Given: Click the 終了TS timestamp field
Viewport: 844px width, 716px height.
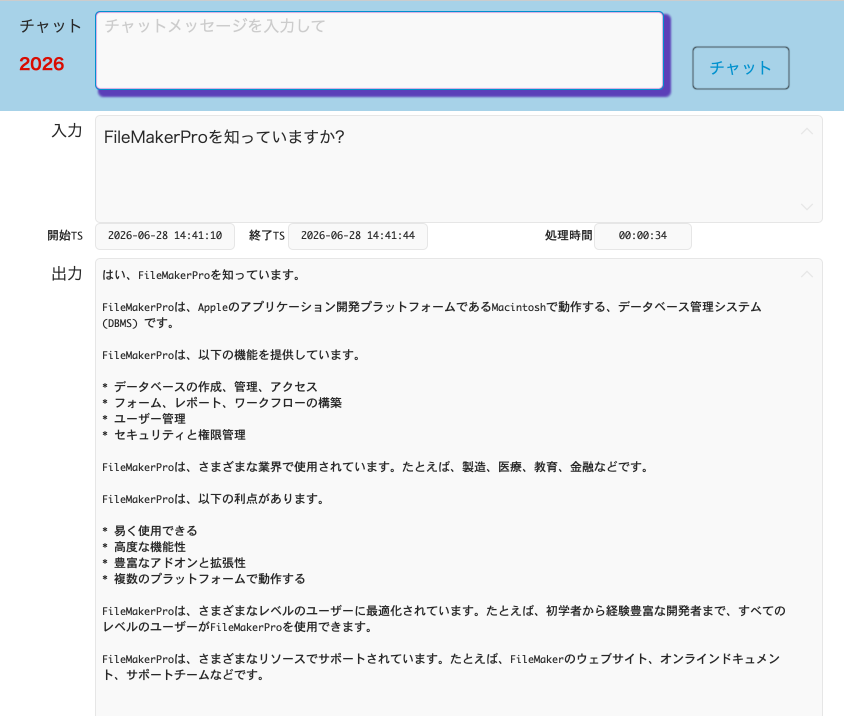Looking at the screenshot, I should 358,236.
